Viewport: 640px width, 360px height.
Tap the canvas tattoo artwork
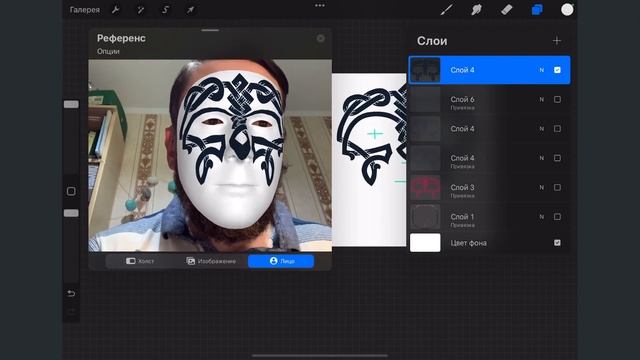tap(372, 137)
